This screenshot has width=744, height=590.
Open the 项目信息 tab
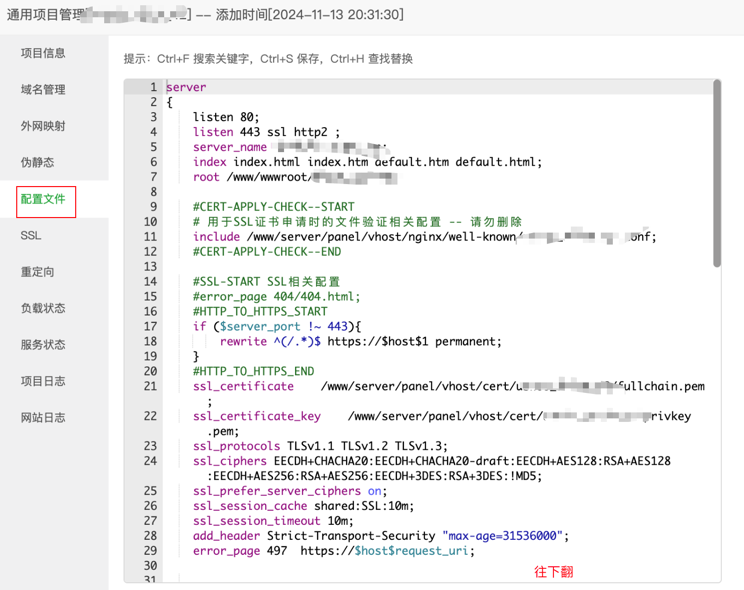(x=43, y=53)
